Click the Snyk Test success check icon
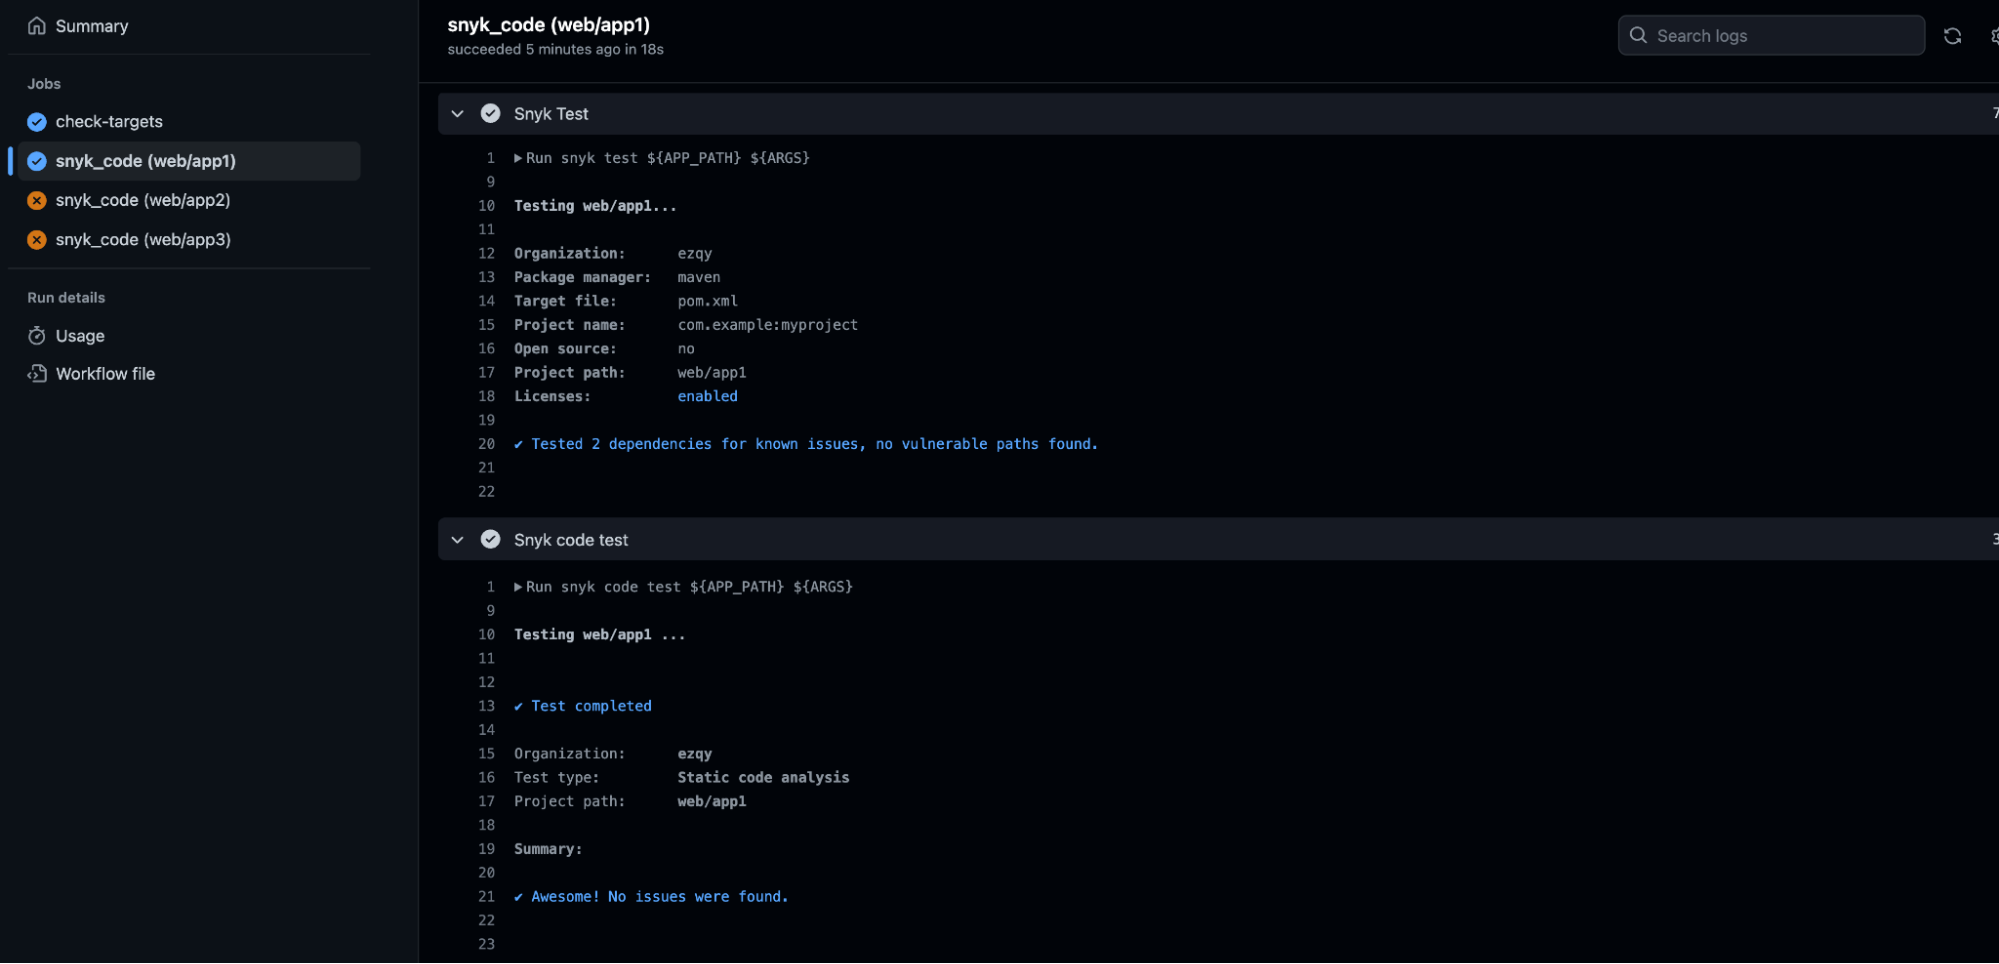The width and height of the screenshot is (1999, 964). pos(490,113)
